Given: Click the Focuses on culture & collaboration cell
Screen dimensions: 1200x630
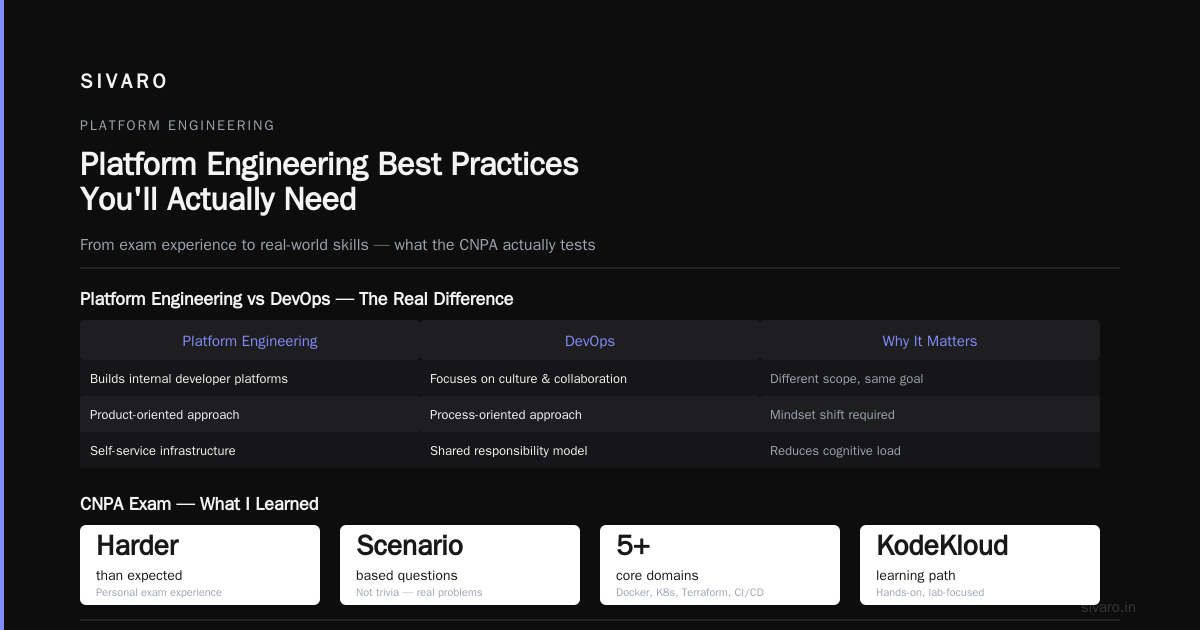Looking at the screenshot, I should (590, 379).
